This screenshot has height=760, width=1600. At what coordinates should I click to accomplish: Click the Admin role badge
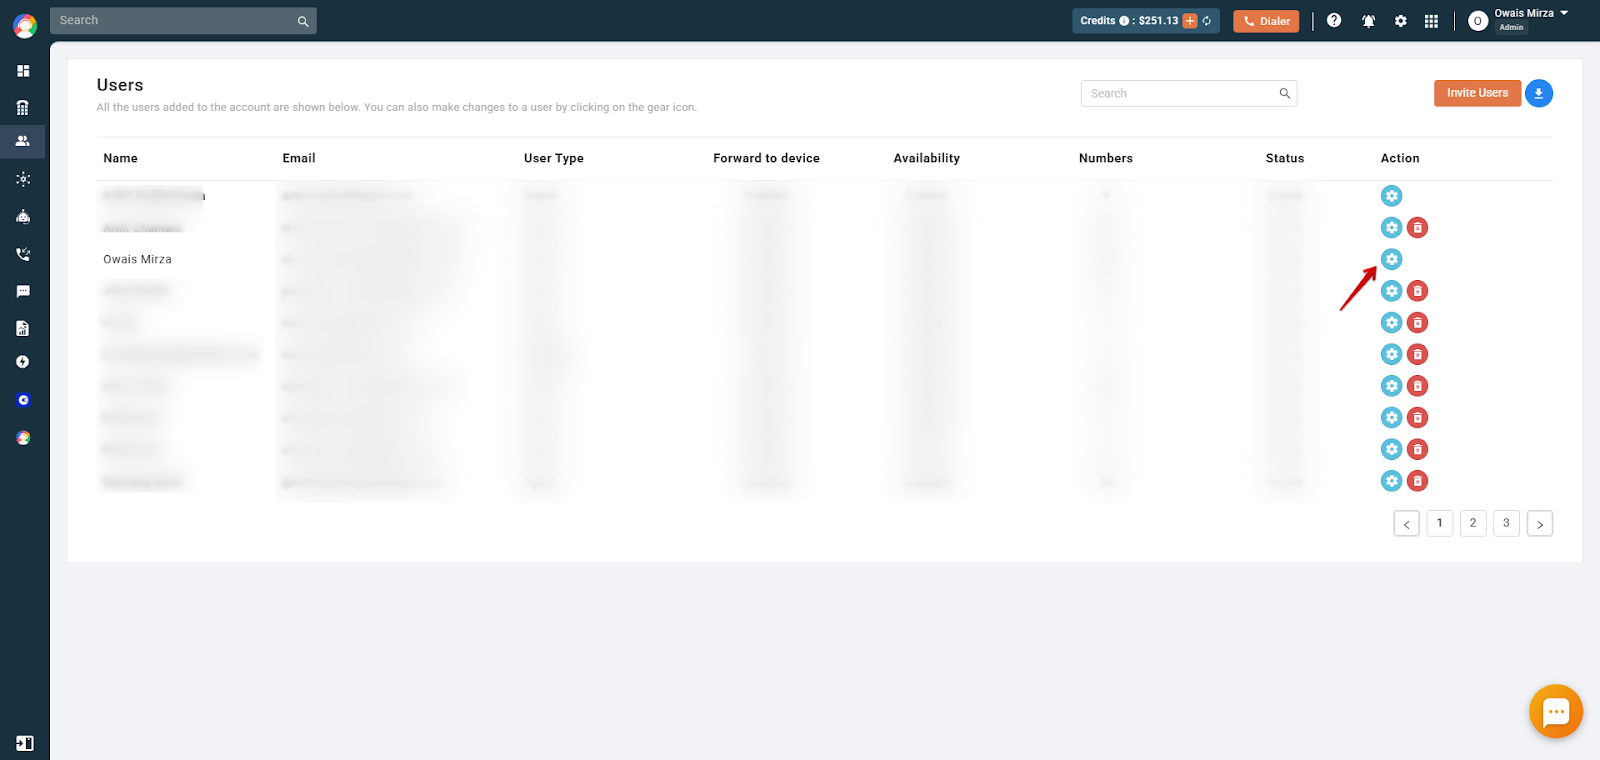click(1511, 27)
